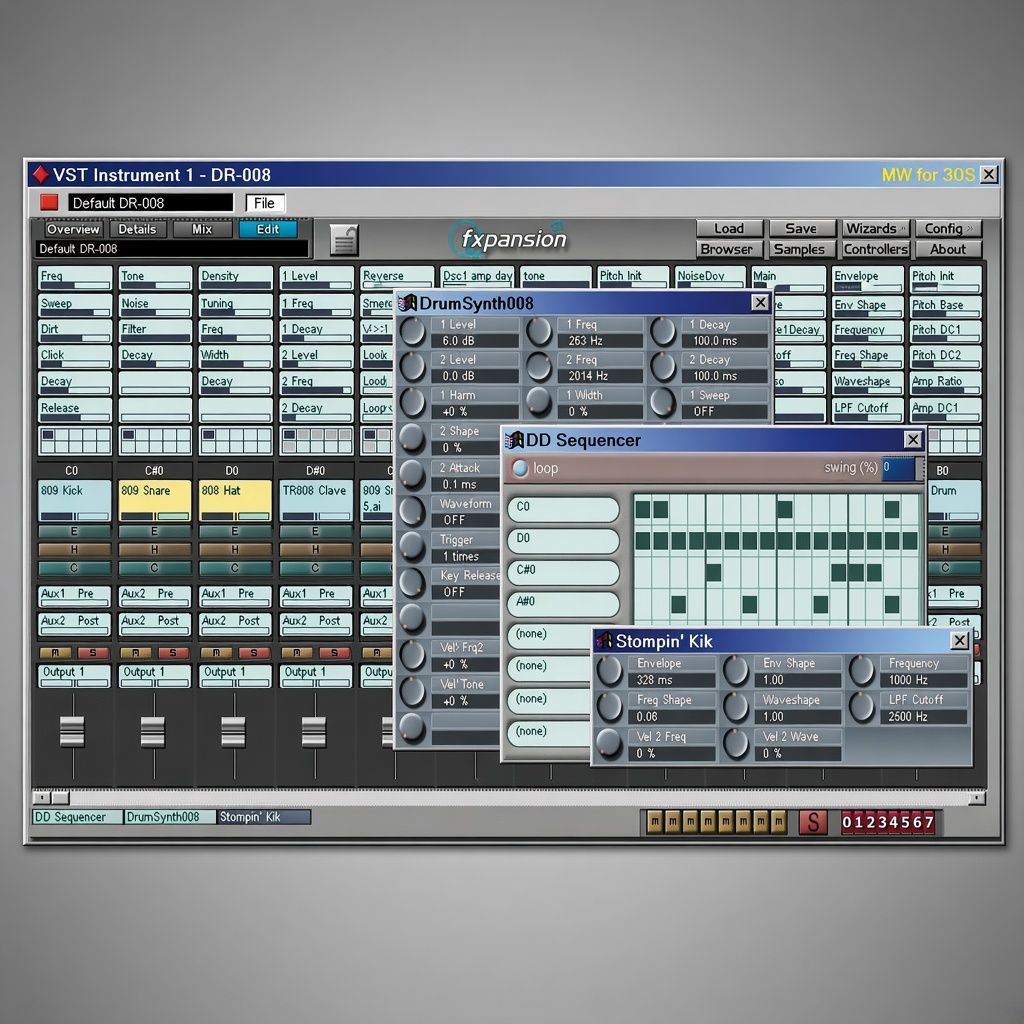Click the red diamond icon in the title bar
Image resolution: width=1024 pixels, height=1024 pixels.
40,174
